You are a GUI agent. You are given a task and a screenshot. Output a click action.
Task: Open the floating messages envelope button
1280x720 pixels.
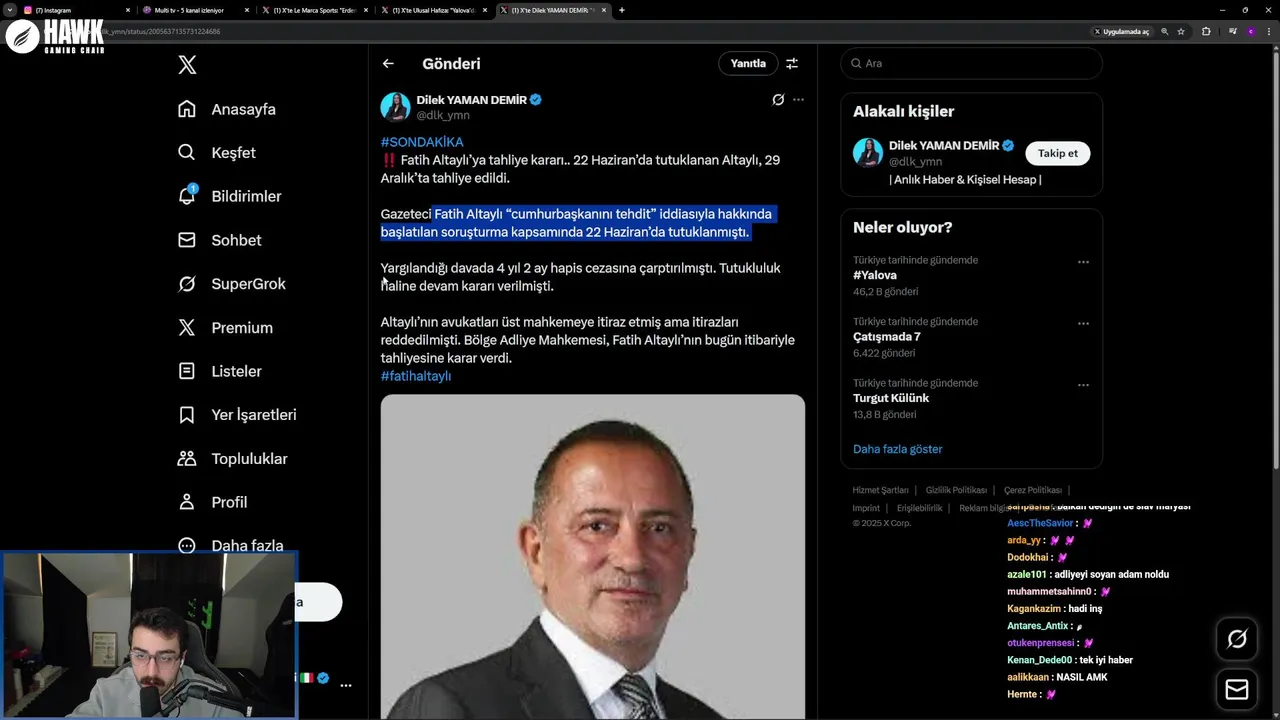(1237, 690)
